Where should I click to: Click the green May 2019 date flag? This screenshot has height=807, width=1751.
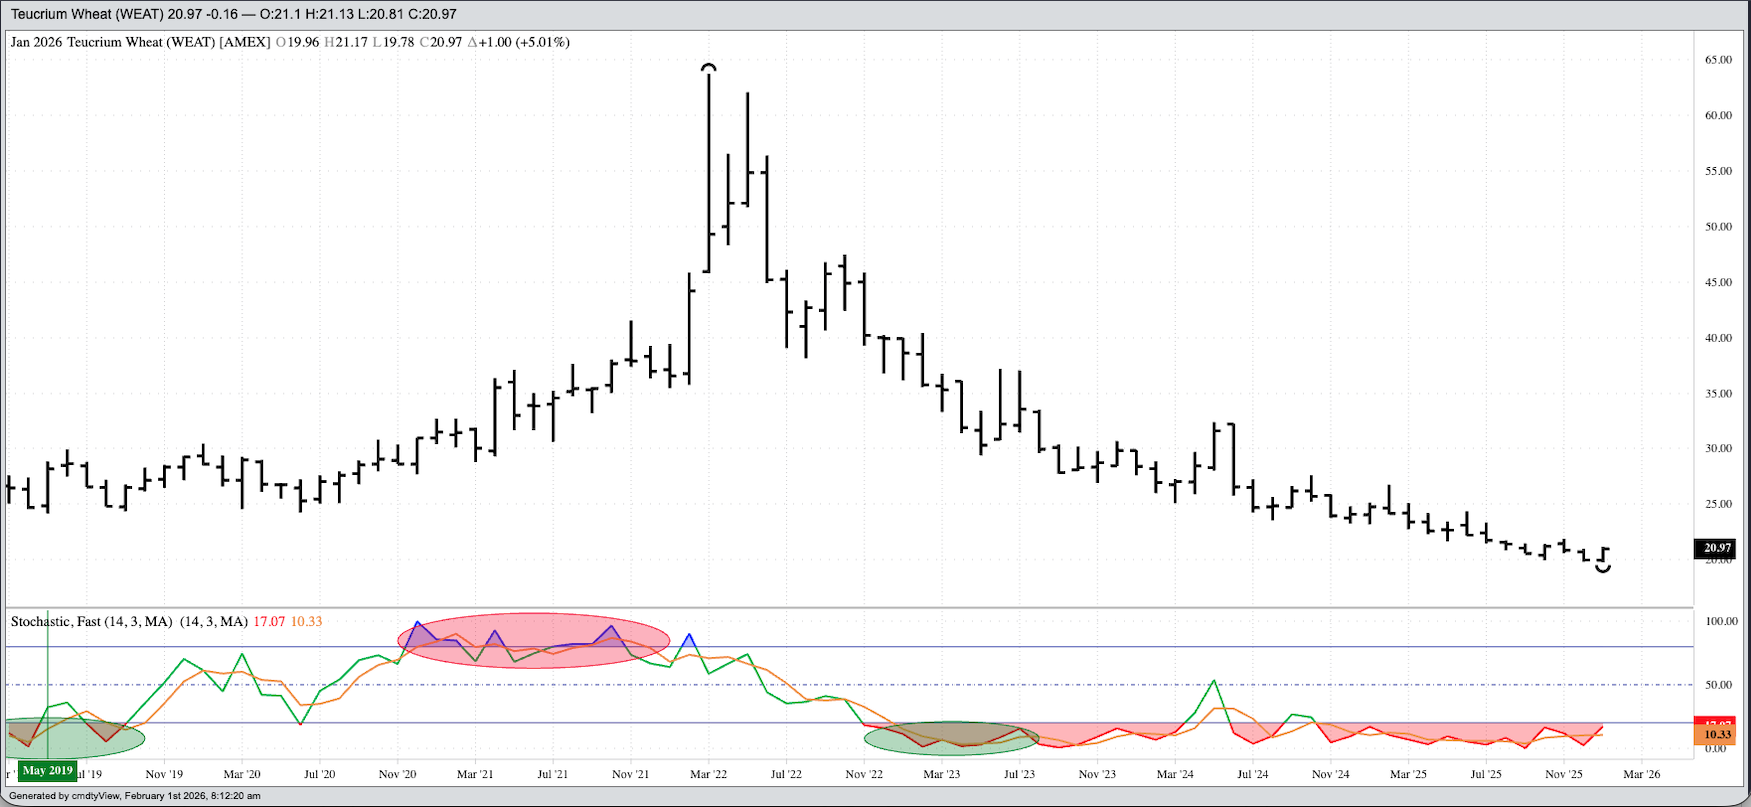click(47, 771)
